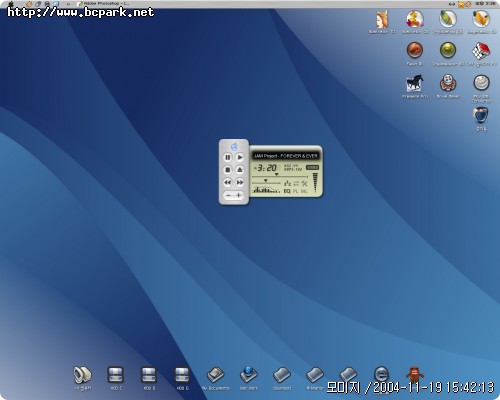
Task: Open the ImageReady CS desktop icon
Action: [x=482, y=22]
